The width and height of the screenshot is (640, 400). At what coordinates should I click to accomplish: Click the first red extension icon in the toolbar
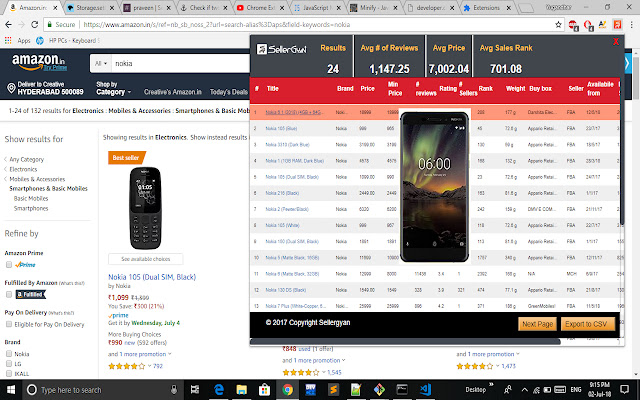573,25
